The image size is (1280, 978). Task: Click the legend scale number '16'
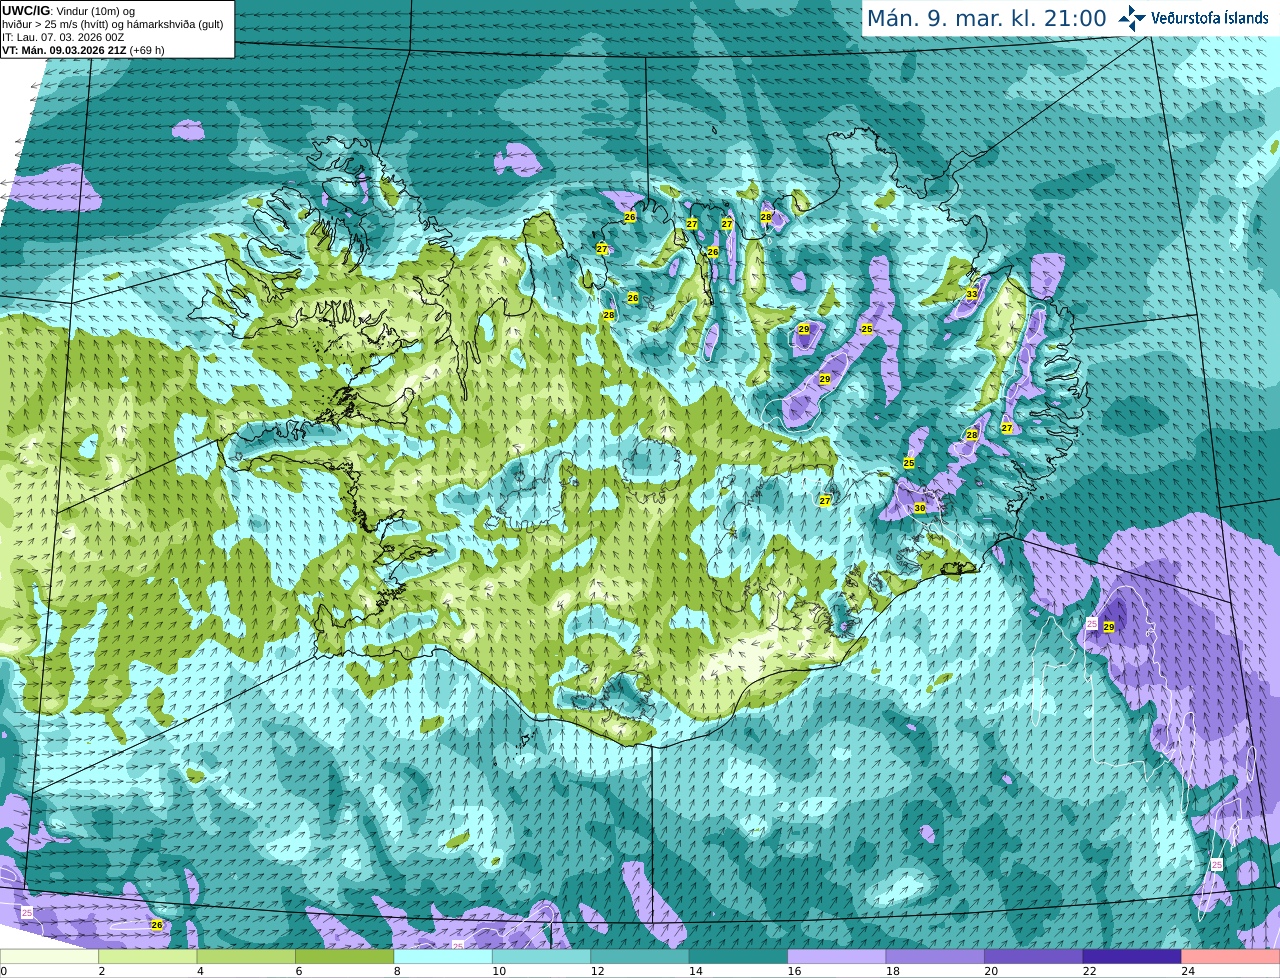[x=794, y=971]
